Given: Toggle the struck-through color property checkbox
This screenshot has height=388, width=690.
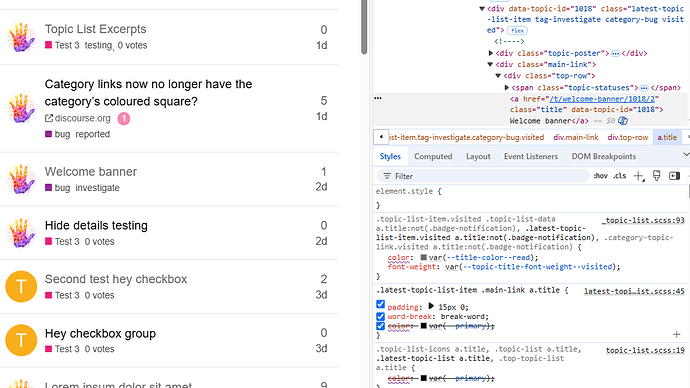Looking at the screenshot, I should tap(381, 326).
